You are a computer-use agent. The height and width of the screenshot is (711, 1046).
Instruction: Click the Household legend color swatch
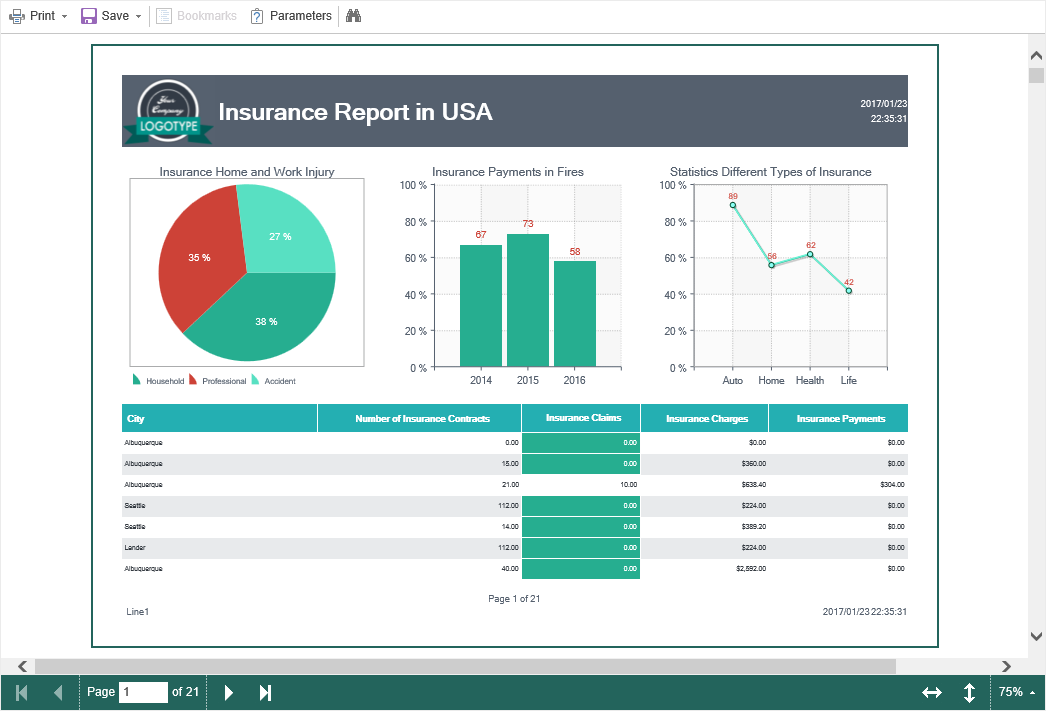pyautogui.click(x=137, y=380)
